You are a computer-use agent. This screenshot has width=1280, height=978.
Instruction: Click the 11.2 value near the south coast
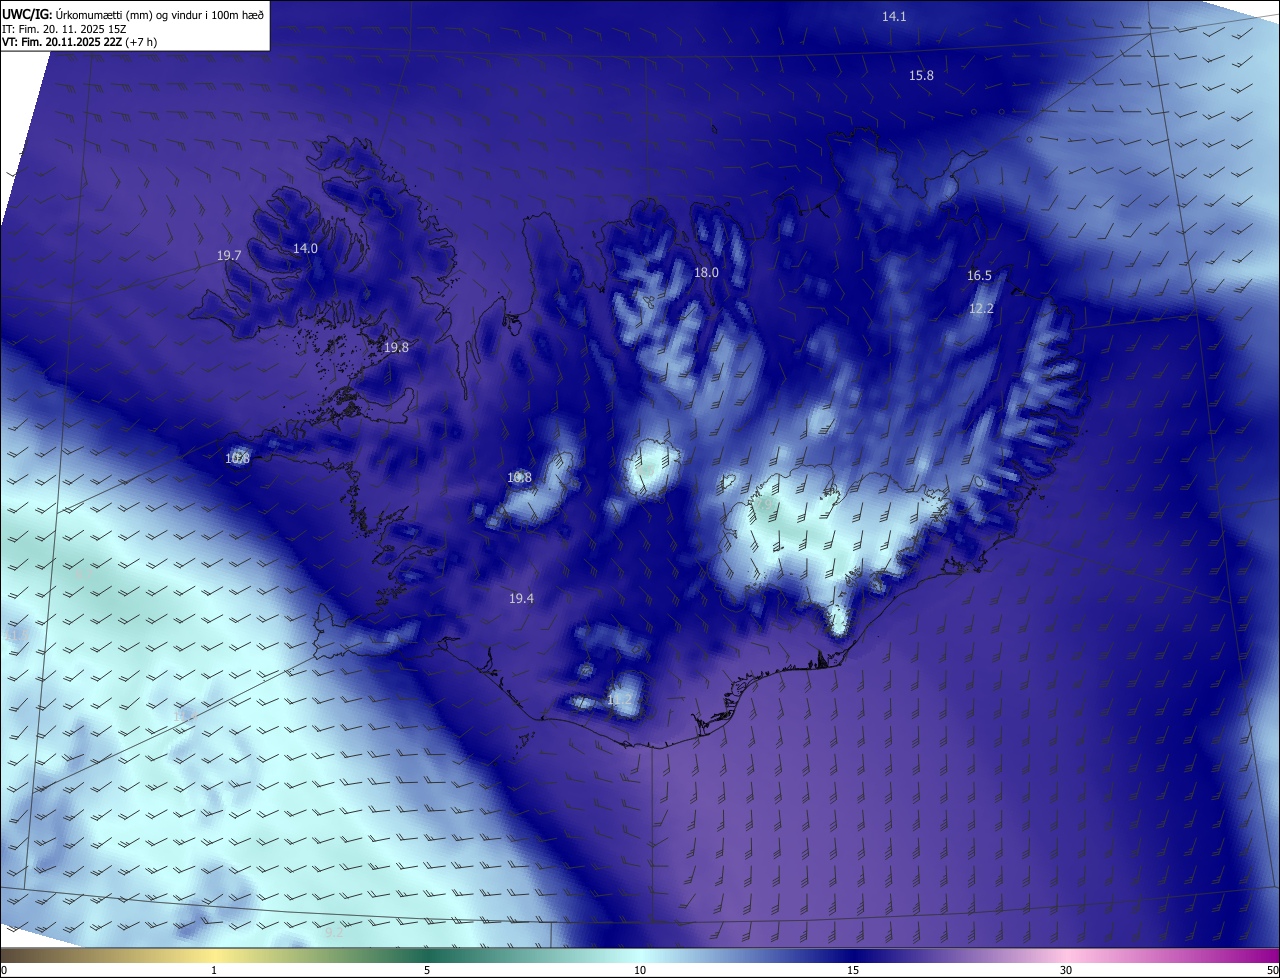[620, 700]
